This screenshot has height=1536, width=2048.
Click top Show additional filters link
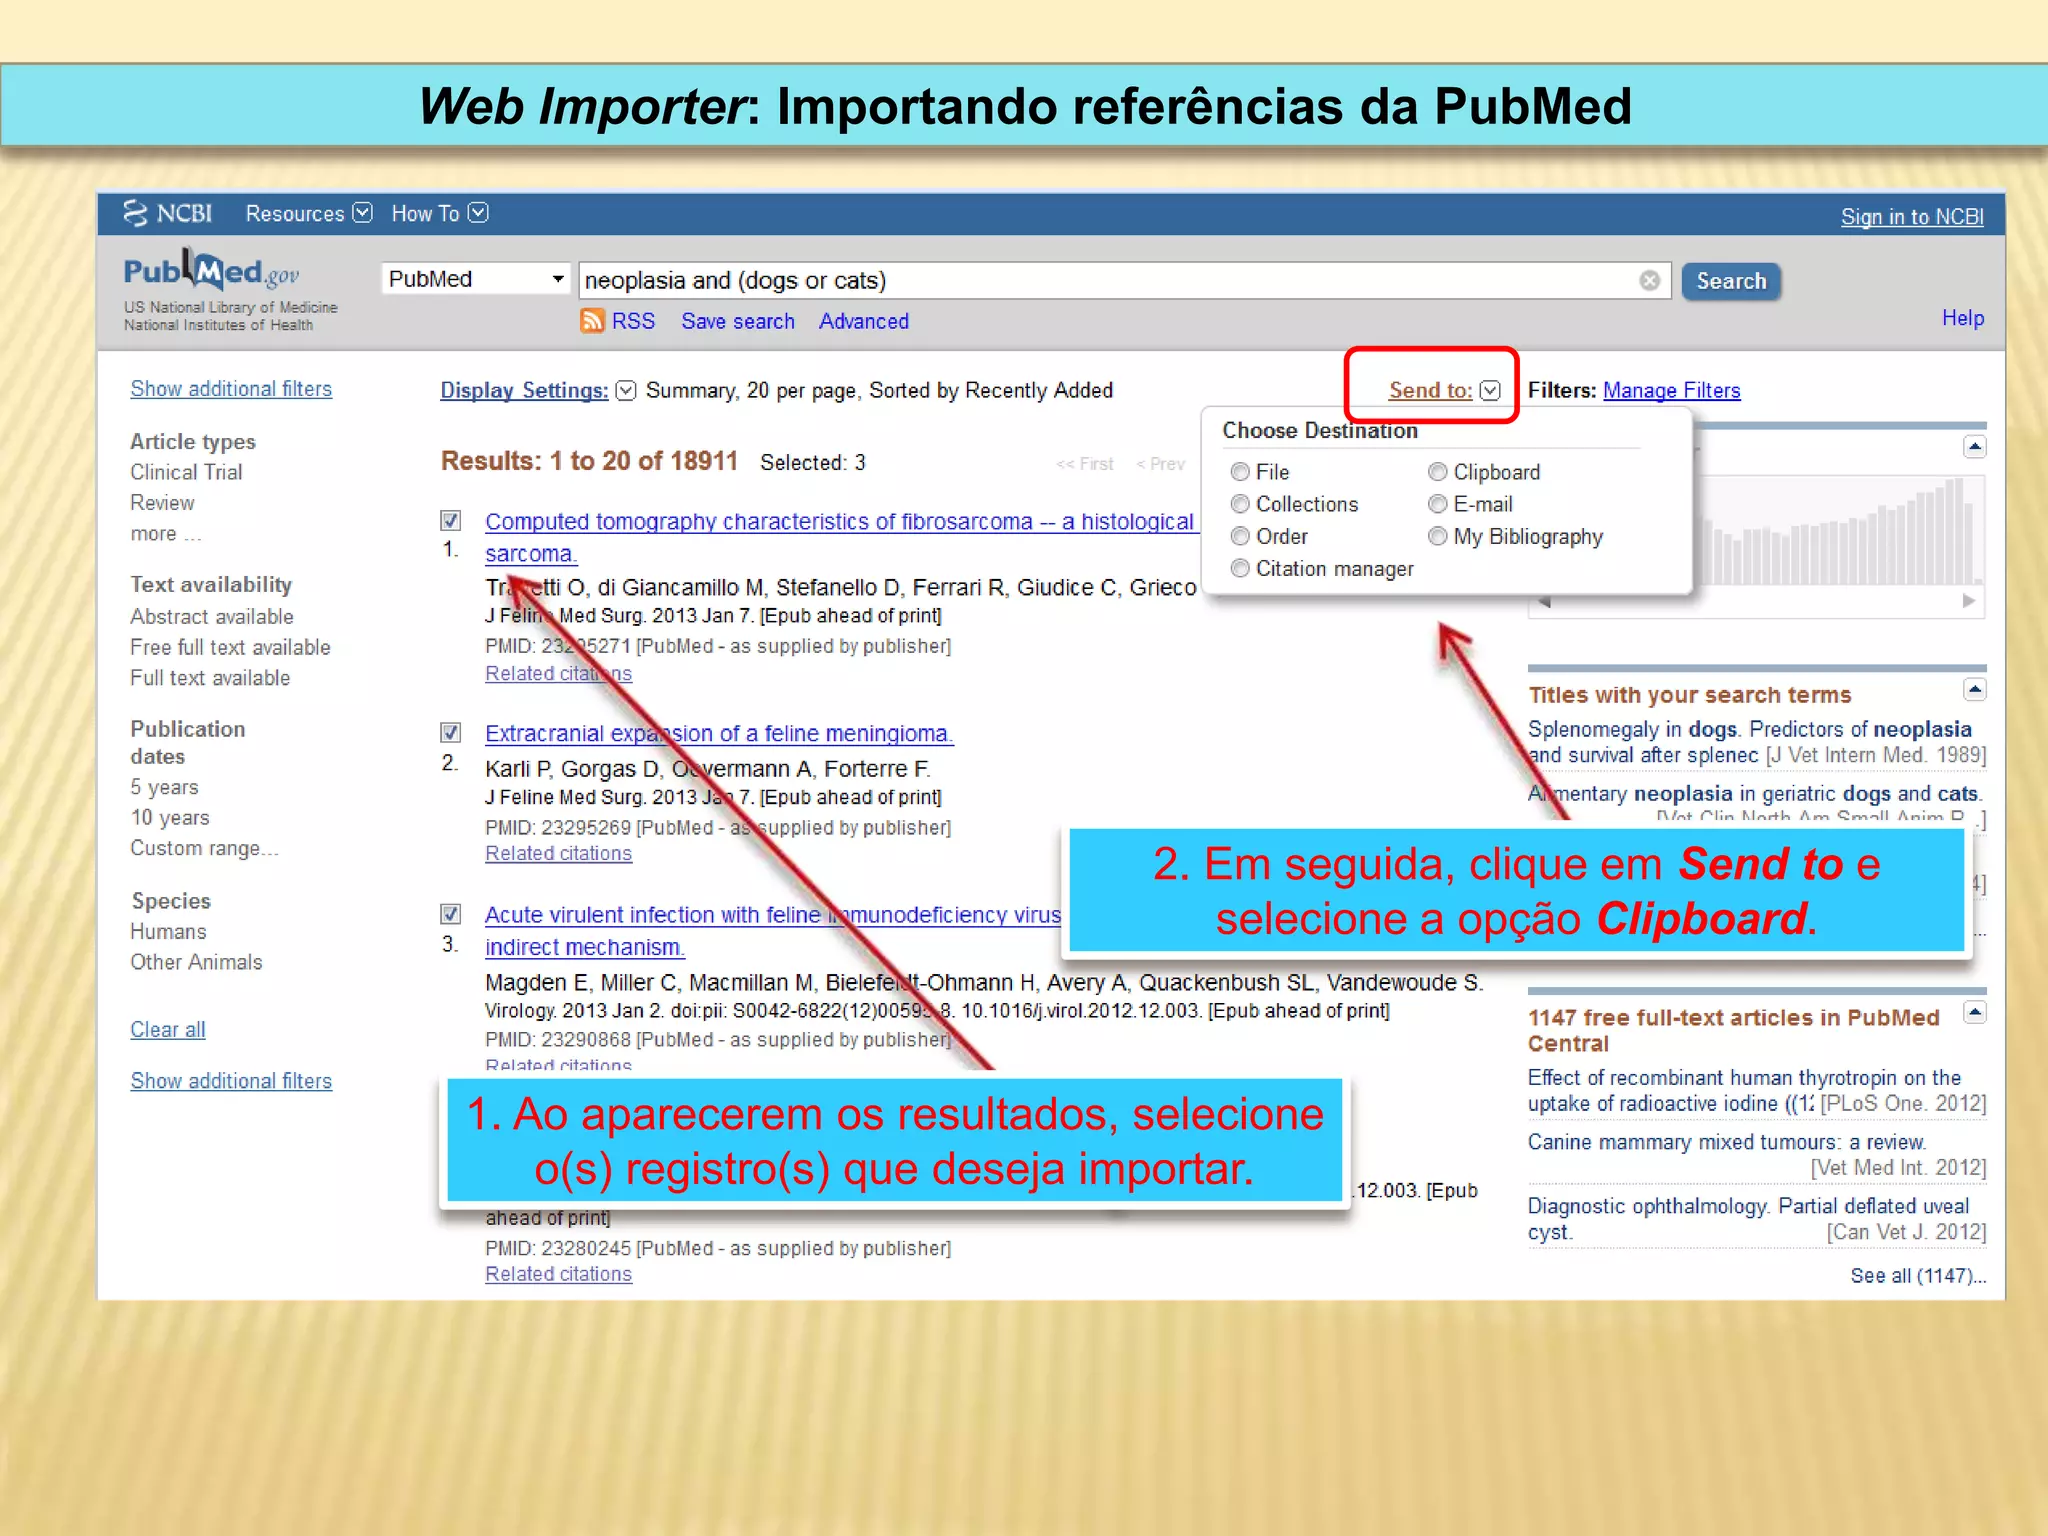point(231,389)
